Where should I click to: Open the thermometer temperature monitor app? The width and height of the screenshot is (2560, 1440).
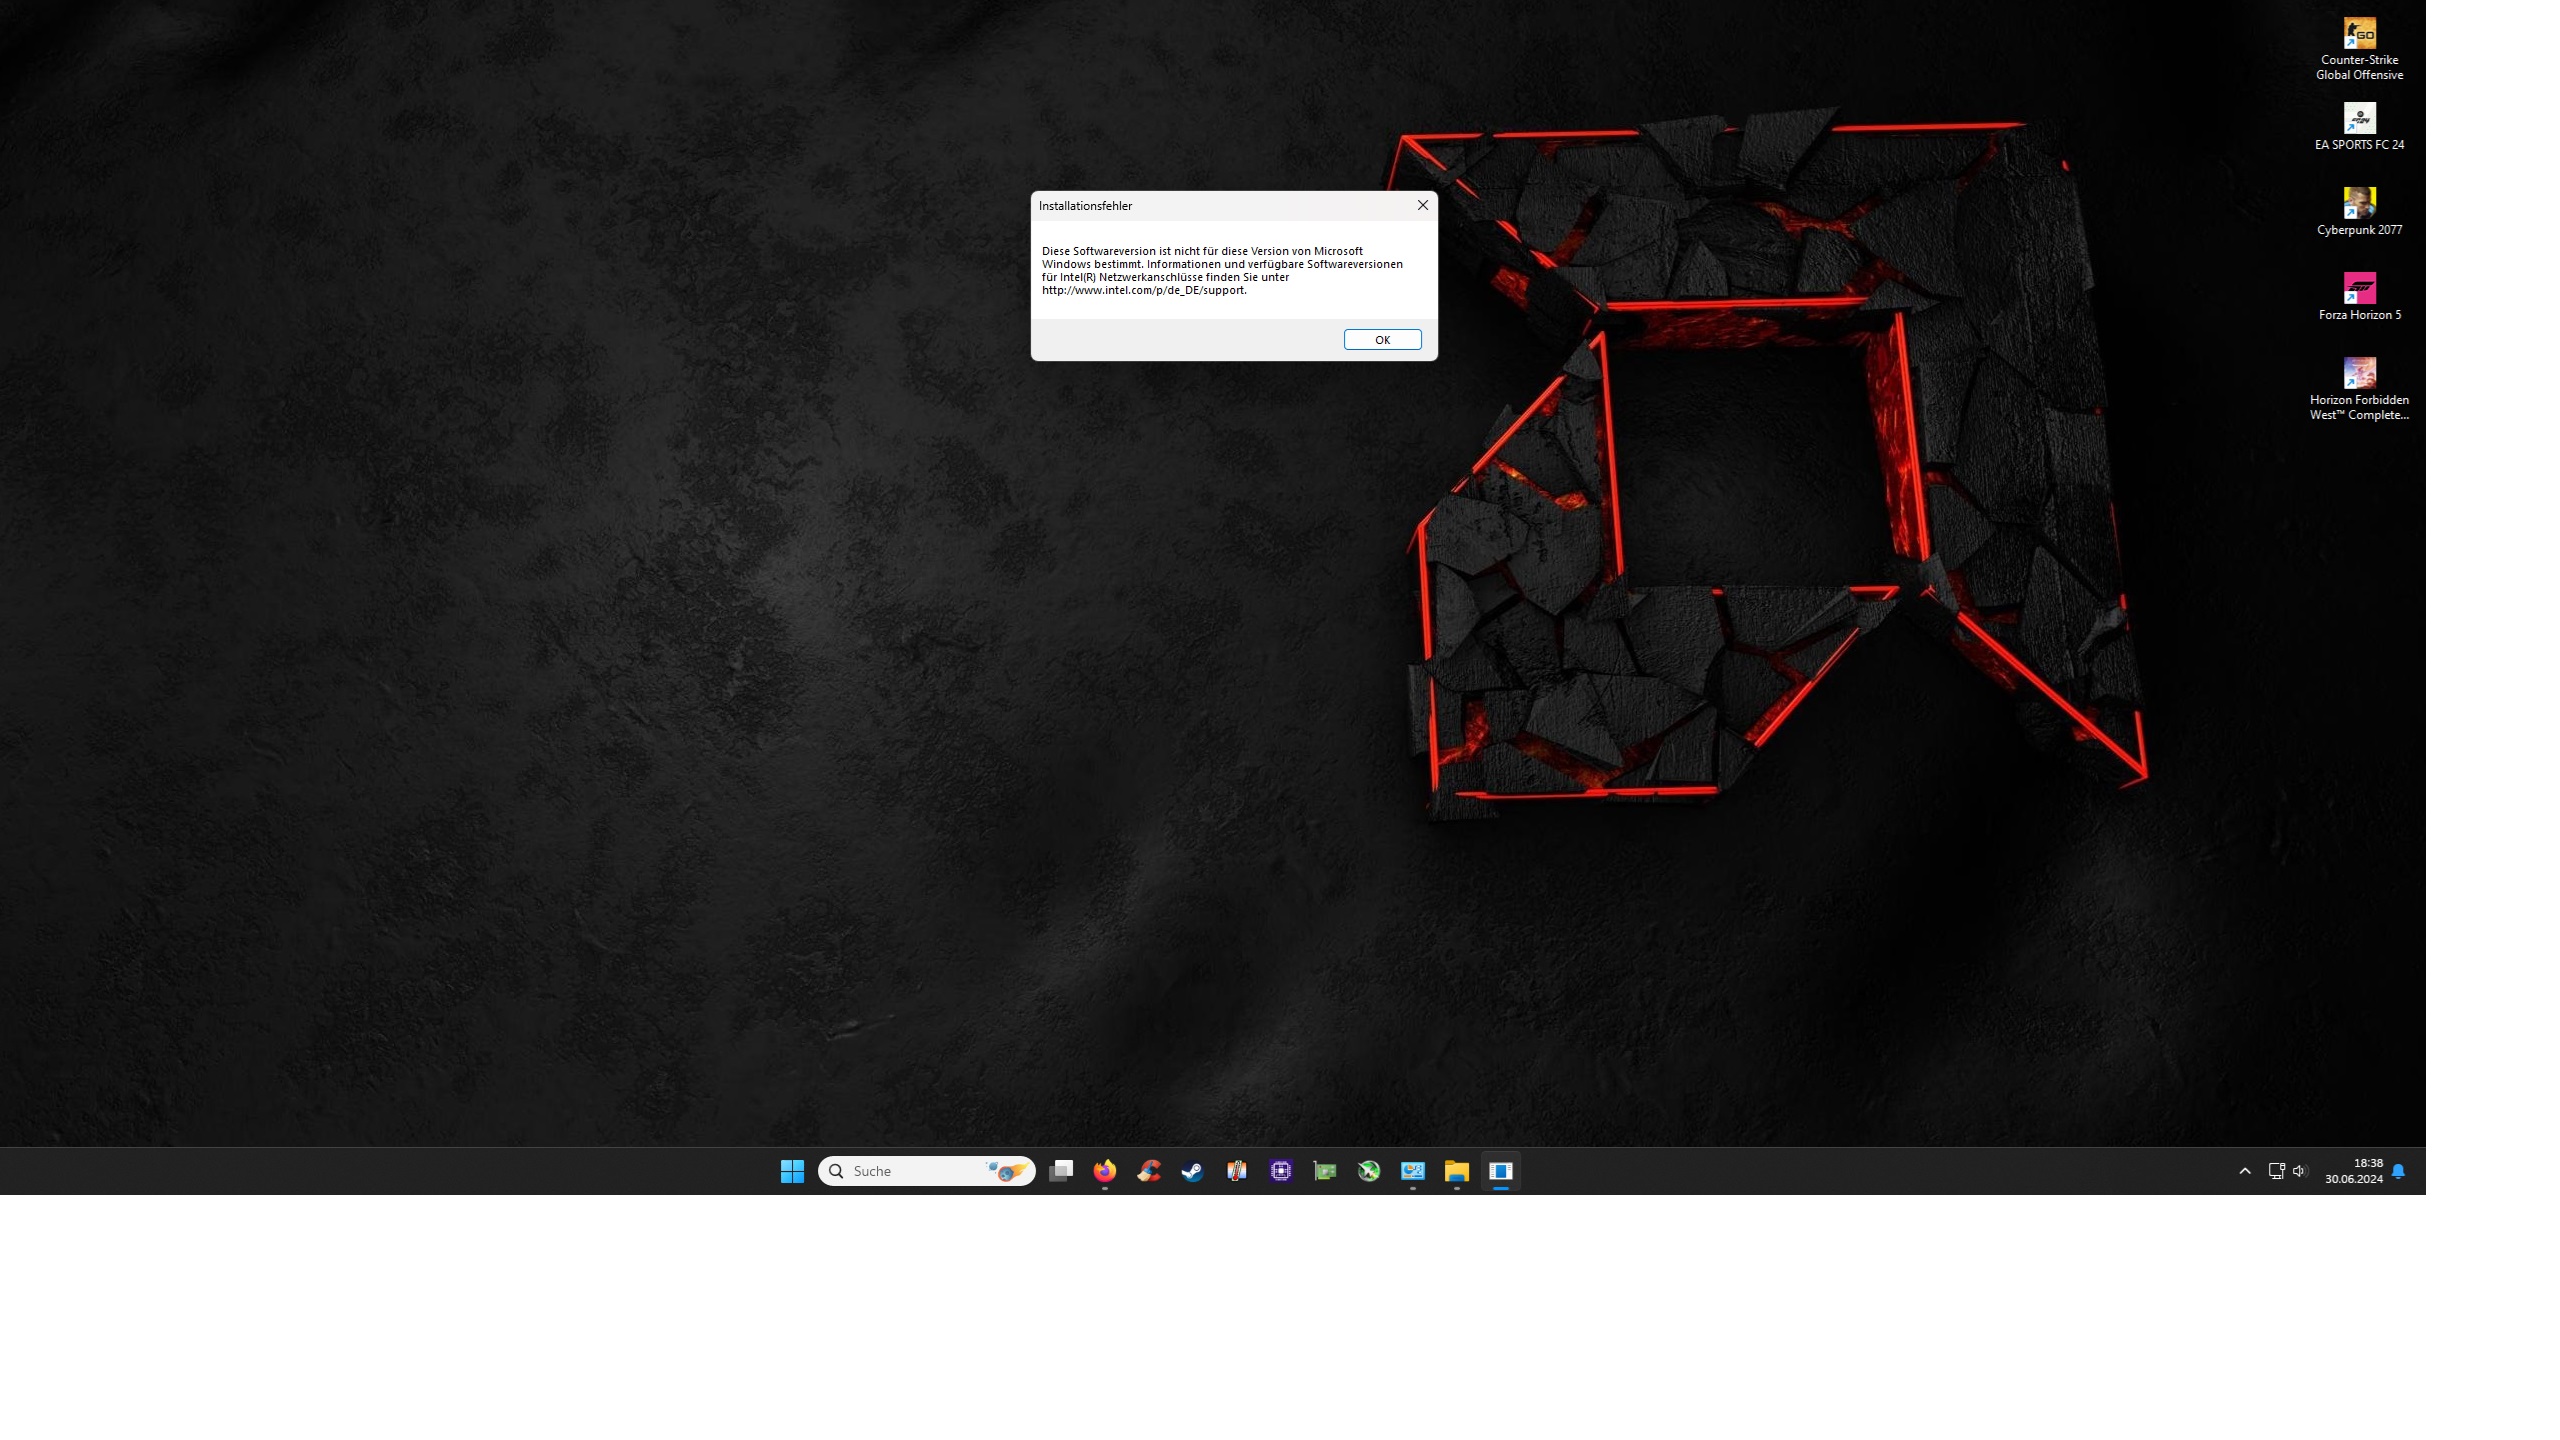tap(1237, 1171)
